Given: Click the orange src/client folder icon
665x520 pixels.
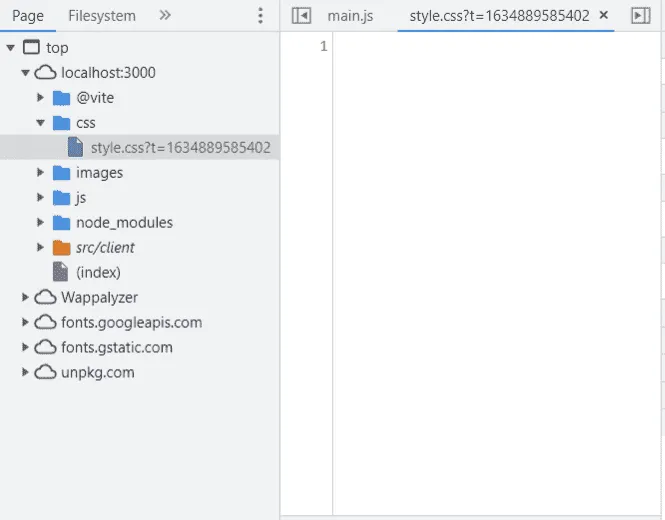Looking at the screenshot, I should point(61,248).
